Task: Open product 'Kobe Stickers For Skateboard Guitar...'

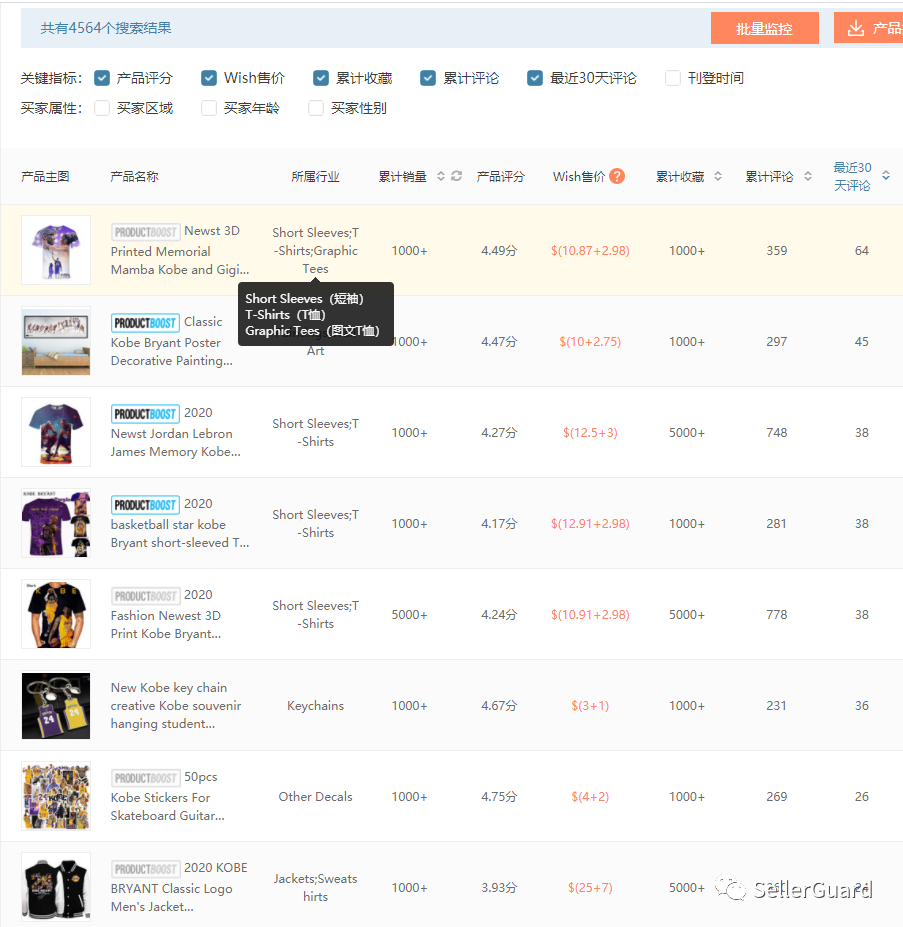Action: tap(167, 807)
